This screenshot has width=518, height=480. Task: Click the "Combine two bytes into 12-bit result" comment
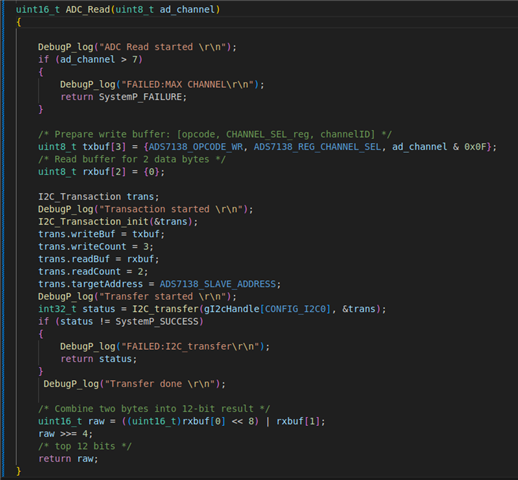tap(154, 409)
